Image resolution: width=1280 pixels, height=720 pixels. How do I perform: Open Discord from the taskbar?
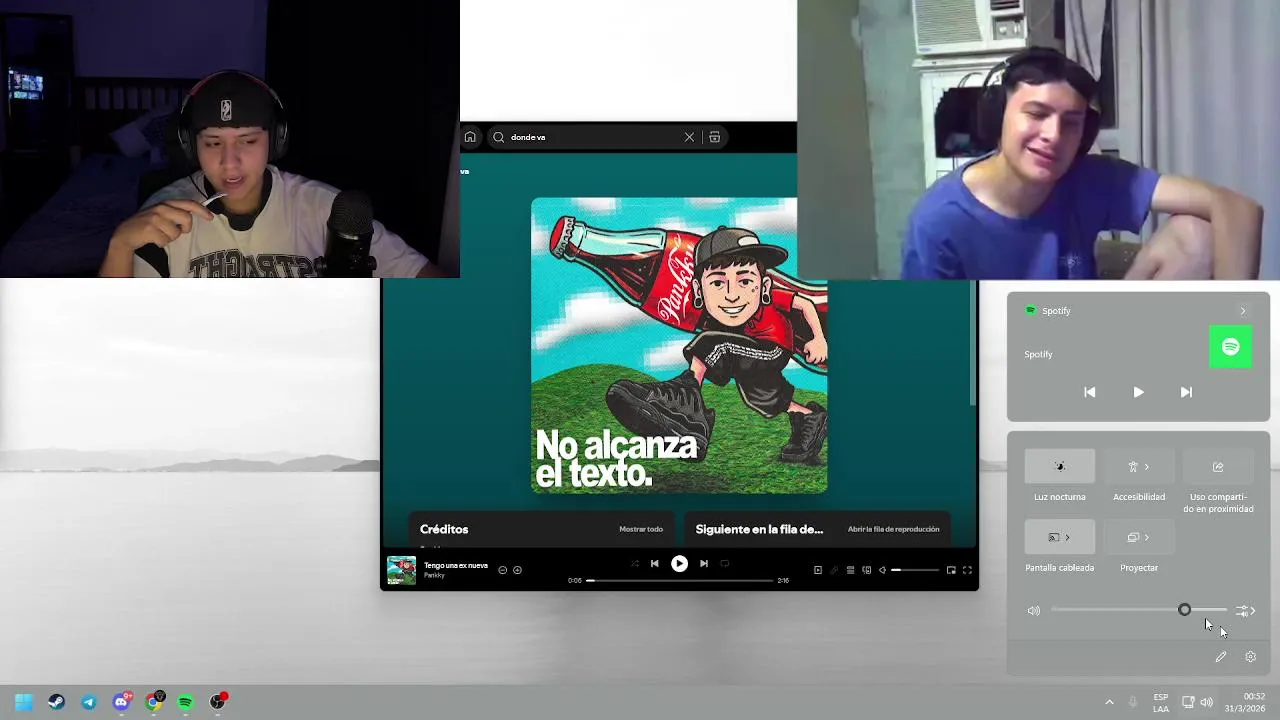pos(121,702)
